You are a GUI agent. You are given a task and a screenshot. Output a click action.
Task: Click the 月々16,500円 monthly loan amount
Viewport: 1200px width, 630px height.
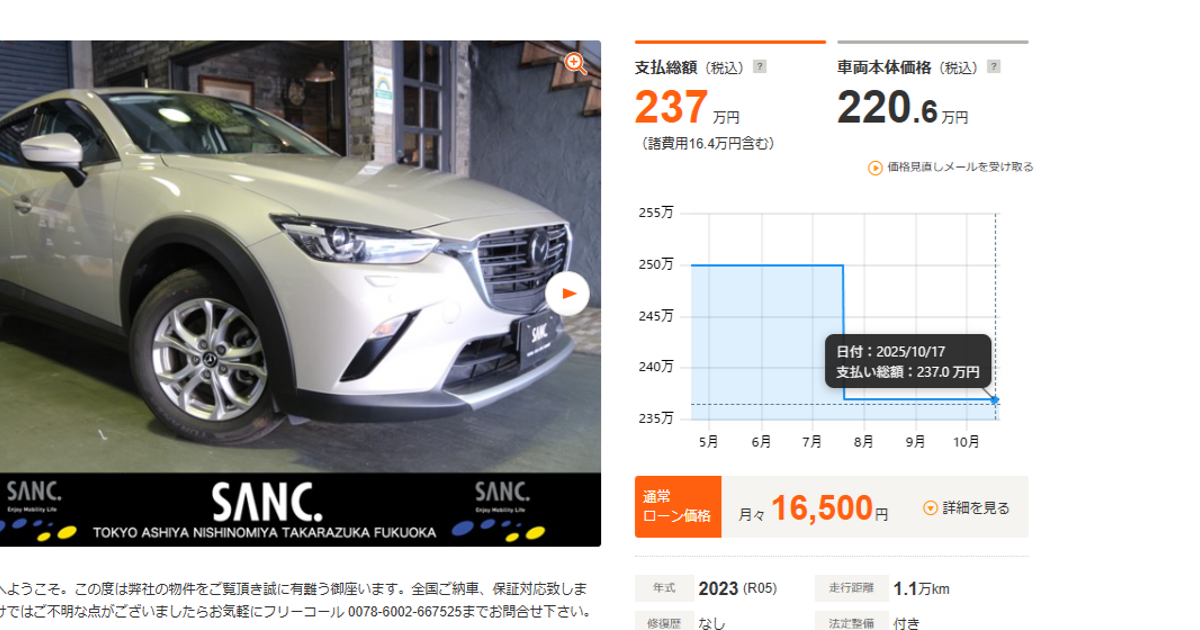813,508
